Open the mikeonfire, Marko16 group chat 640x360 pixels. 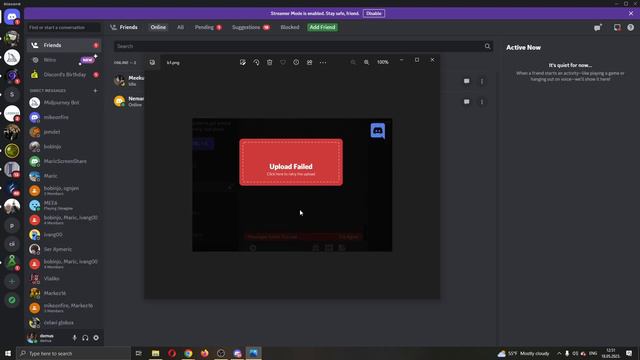click(x=64, y=308)
